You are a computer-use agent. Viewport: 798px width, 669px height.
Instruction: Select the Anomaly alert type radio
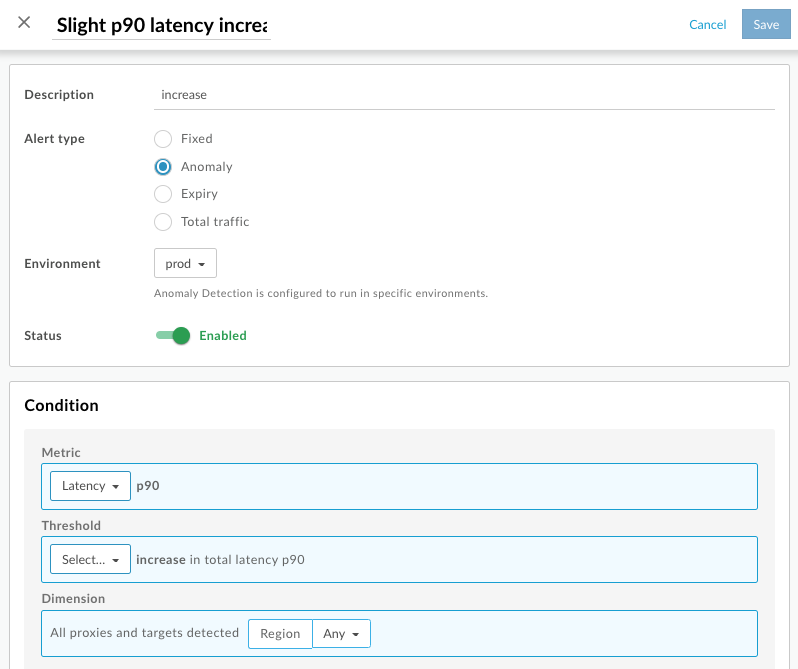(163, 167)
